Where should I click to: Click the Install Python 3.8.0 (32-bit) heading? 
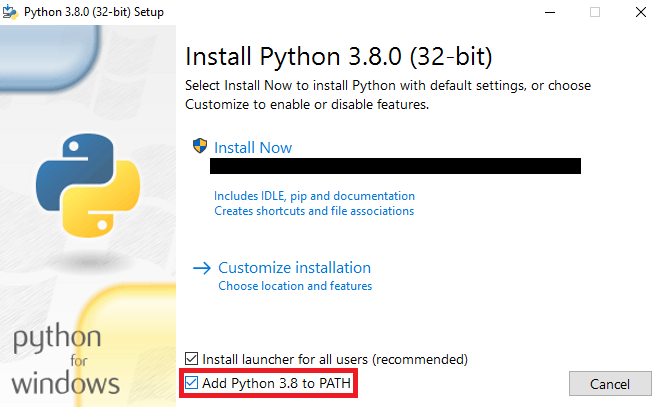339,56
